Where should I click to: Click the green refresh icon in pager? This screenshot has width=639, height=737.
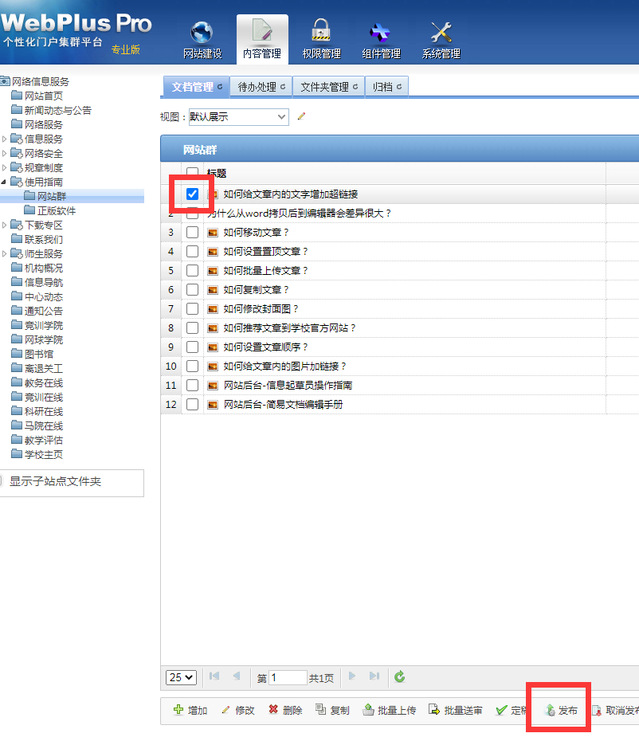pyautogui.click(x=400, y=677)
